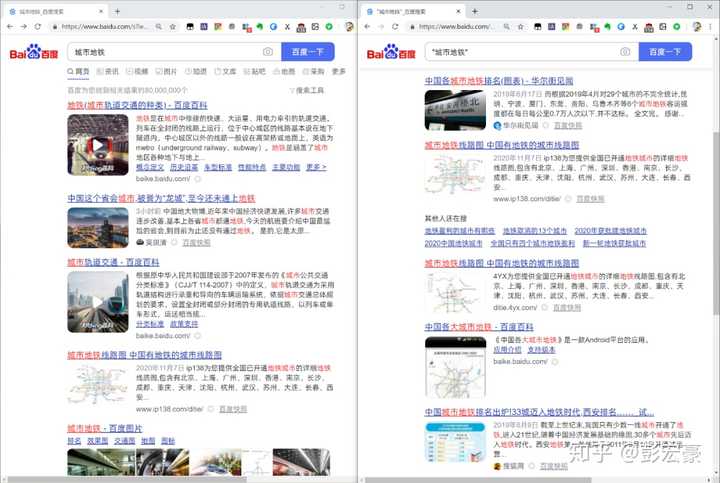720x483 pixels.
Task: Close the 城市地铁_百度搜索 tab in the left window
Action: (x=101, y=11)
